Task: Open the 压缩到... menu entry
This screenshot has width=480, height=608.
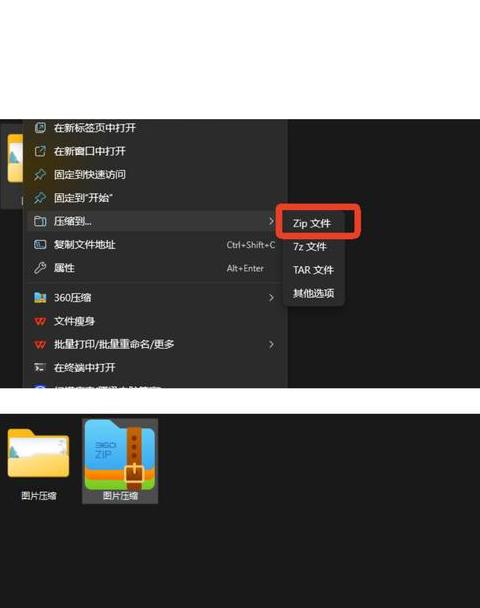Action: [x=152, y=221]
